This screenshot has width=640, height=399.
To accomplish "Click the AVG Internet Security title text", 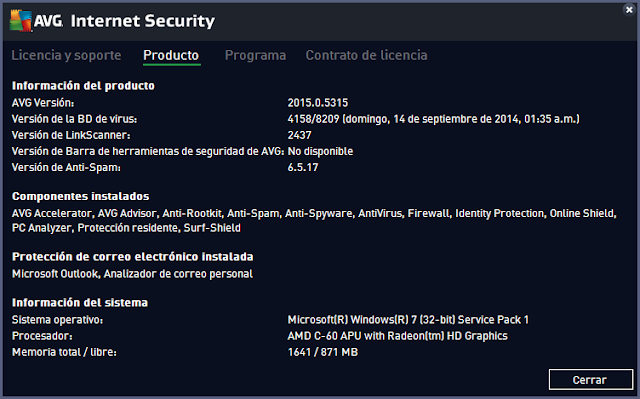I will (124, 21).
